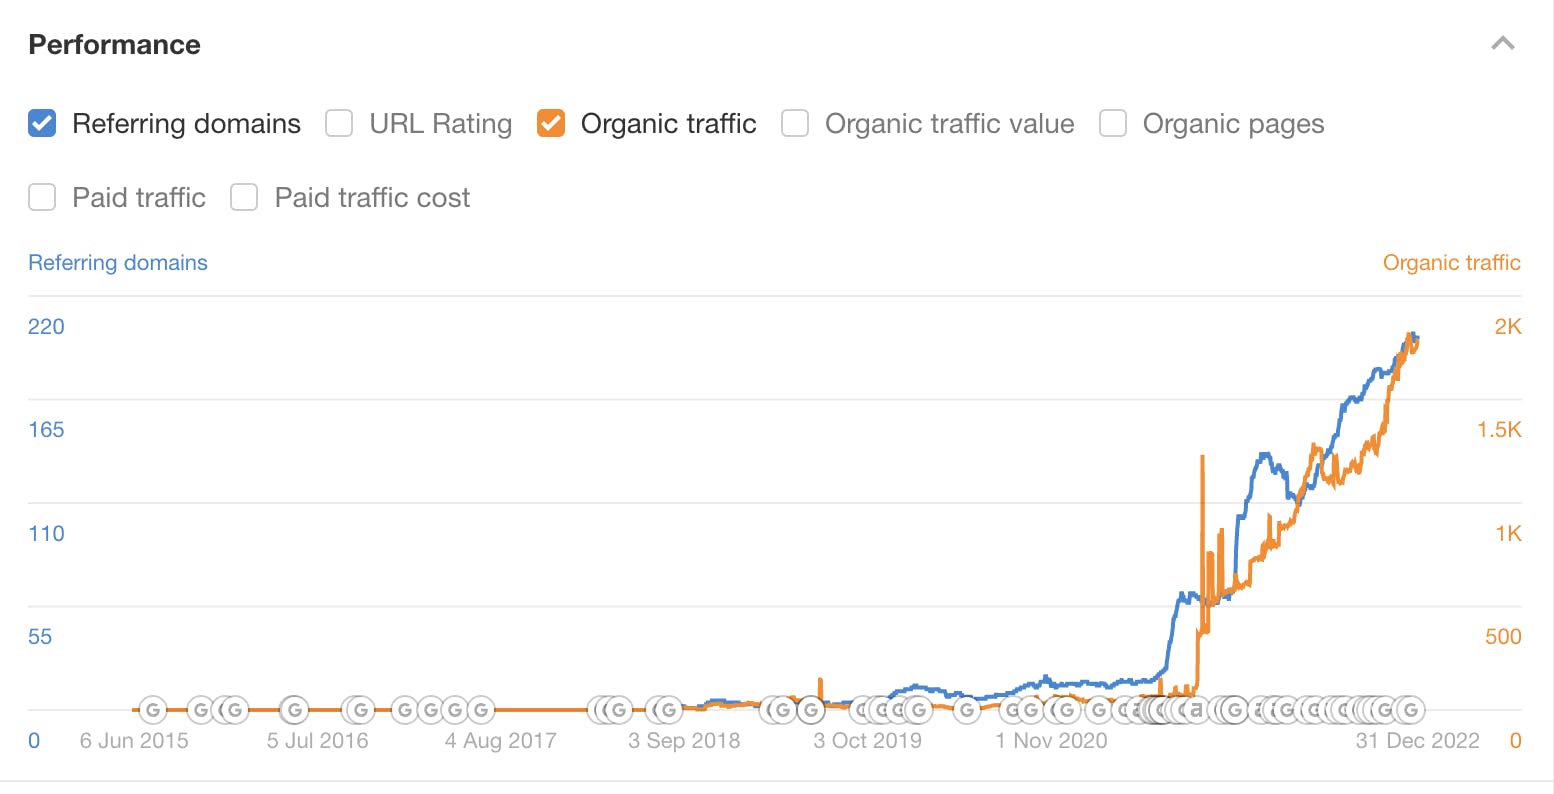The width and height of the screenshot is (1554, 794).
Task: Select the Google marker above 5 Jul 2016
Action: [294, 710]
